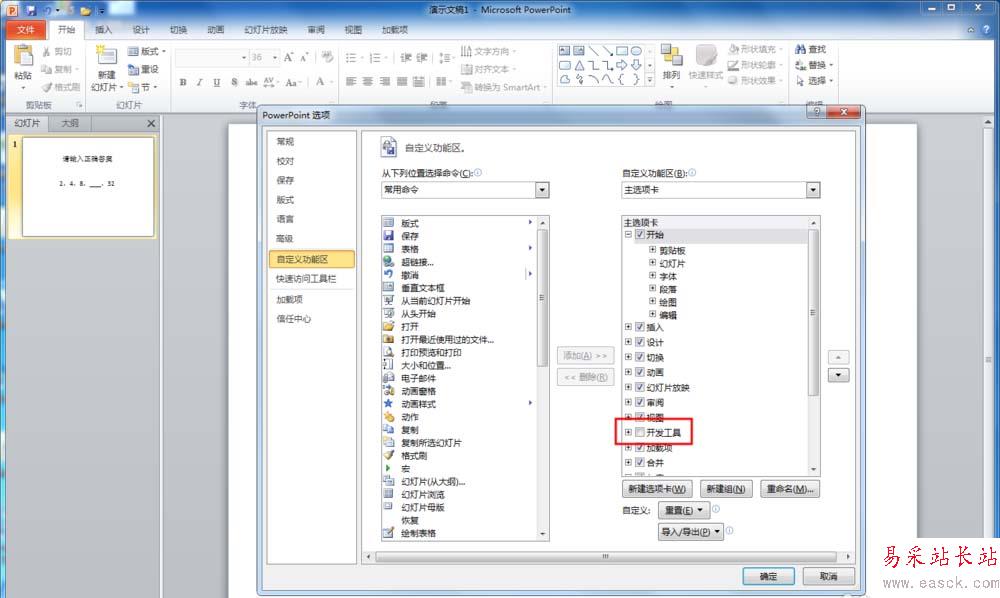This screenshot has height=598, width=1000.
Task: Enable the 开发工具 checkbox
Action: pos(640,432)
